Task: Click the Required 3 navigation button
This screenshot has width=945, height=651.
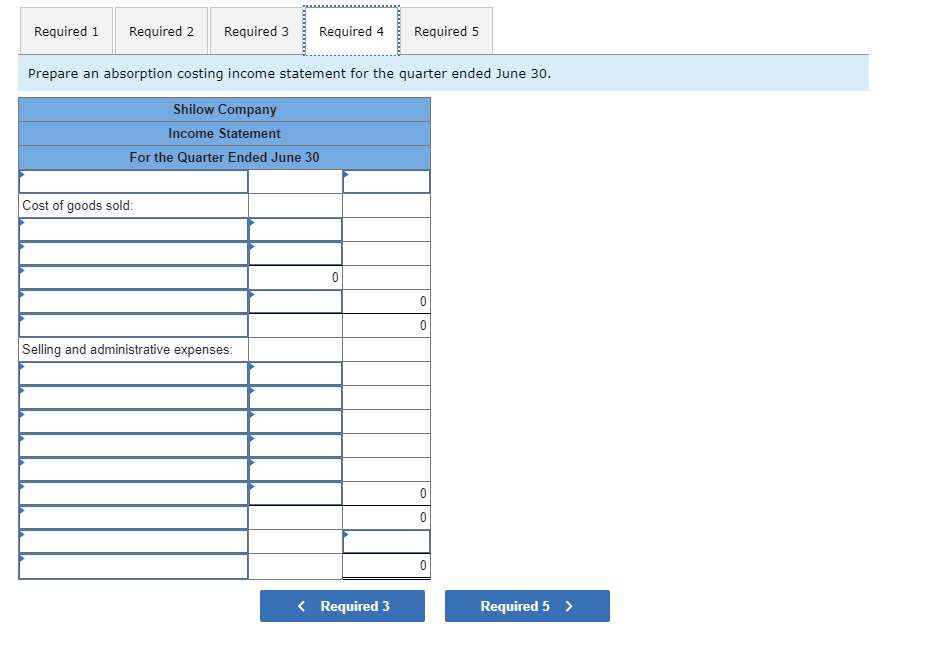Action: coord(342,606)
